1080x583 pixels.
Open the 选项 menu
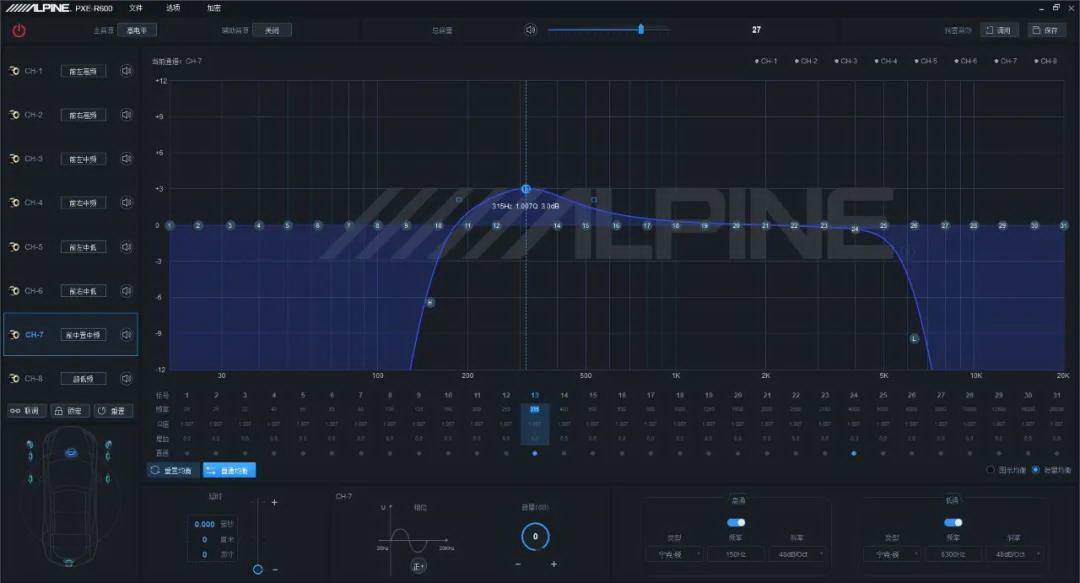point(173,8)
